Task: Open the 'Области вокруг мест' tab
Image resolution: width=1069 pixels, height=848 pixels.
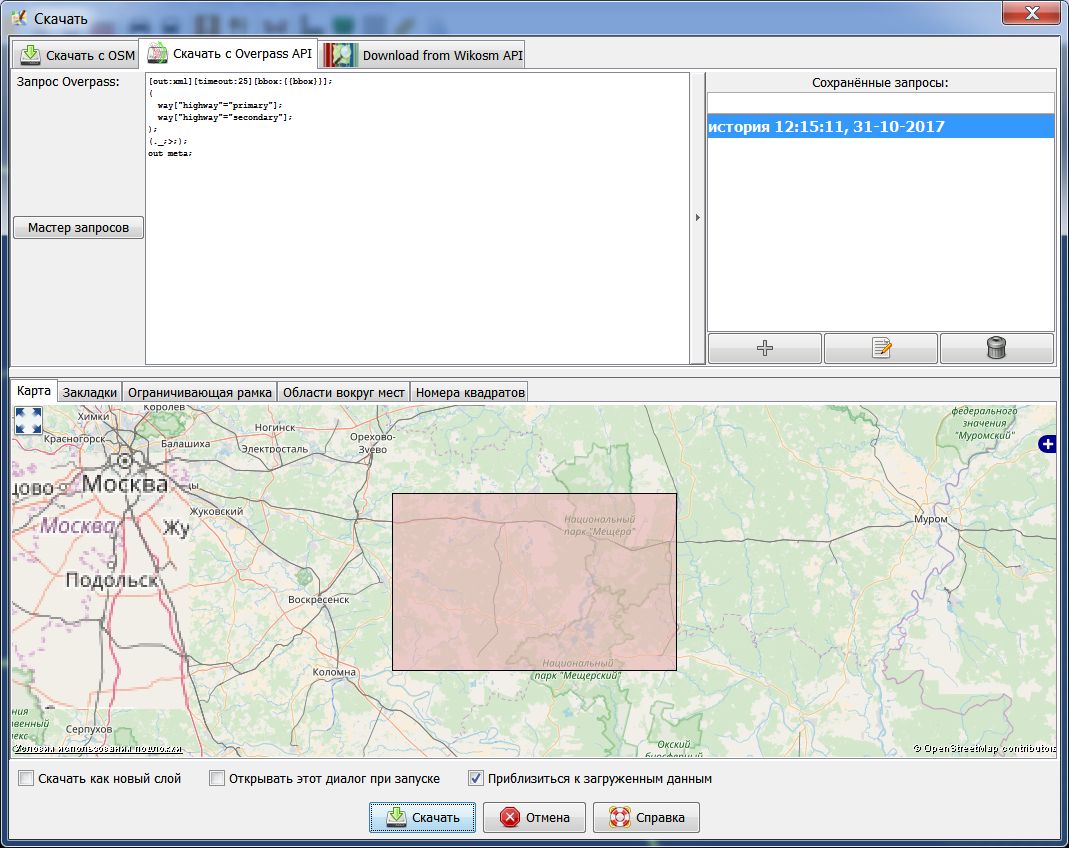Action: coord(344,391)
